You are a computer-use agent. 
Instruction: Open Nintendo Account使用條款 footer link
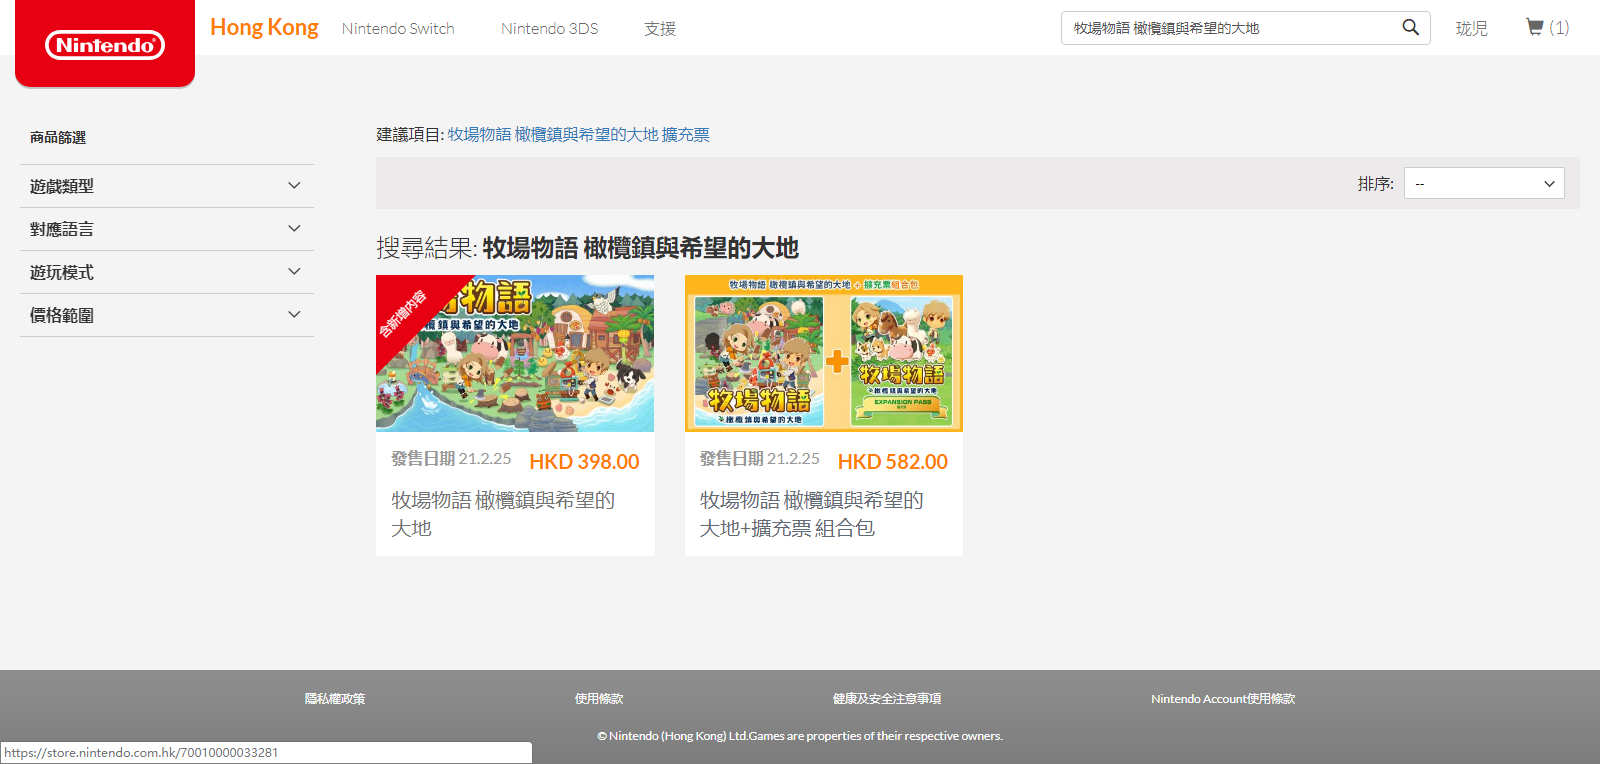coord(1223,699)
